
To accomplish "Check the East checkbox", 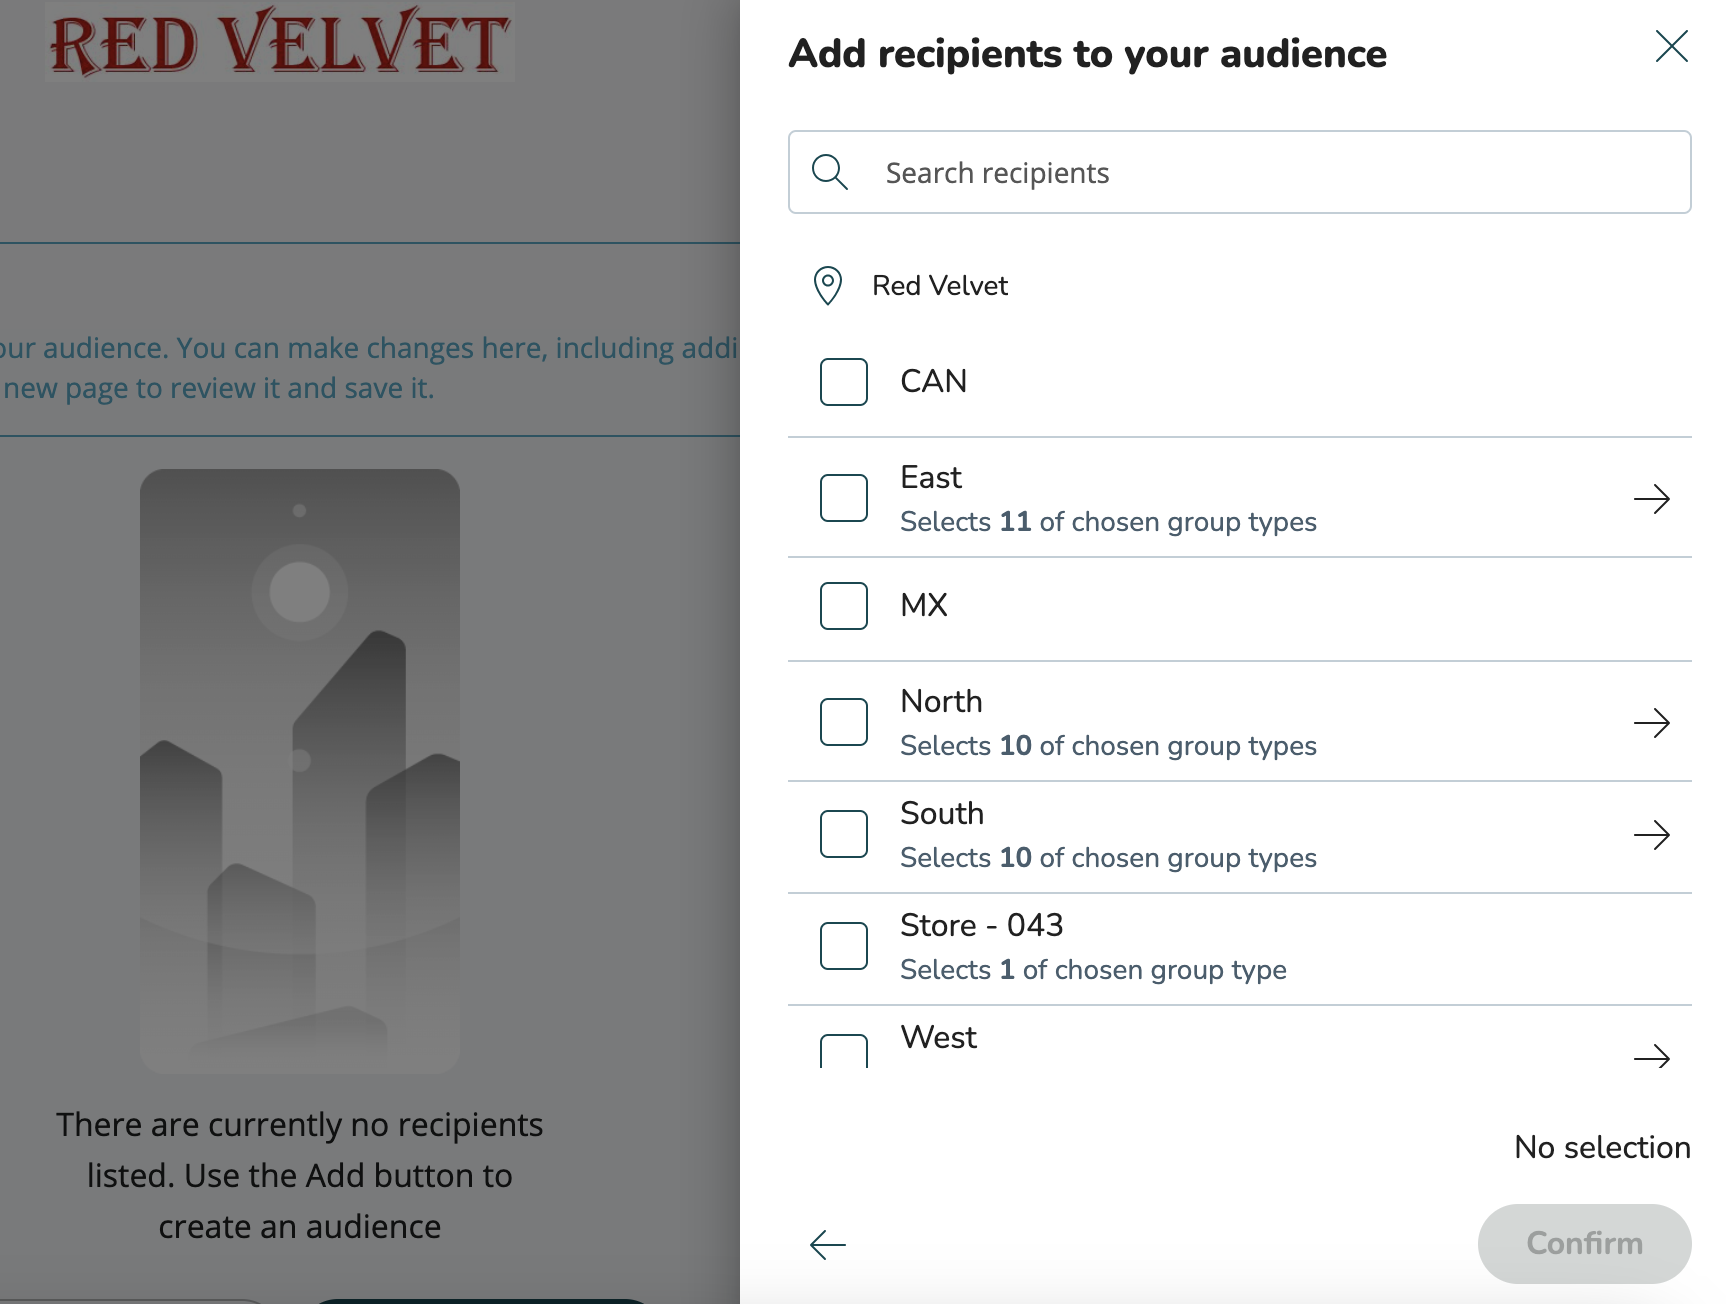I will click(844, 498).
